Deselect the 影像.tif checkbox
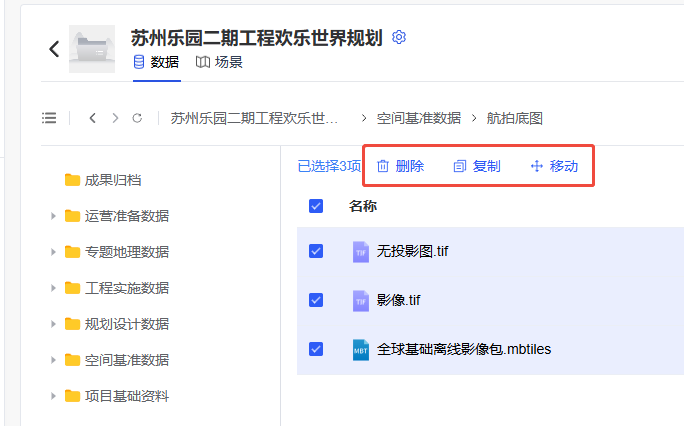The width and height of the screenshot is (684, 426). pos(316,299)
